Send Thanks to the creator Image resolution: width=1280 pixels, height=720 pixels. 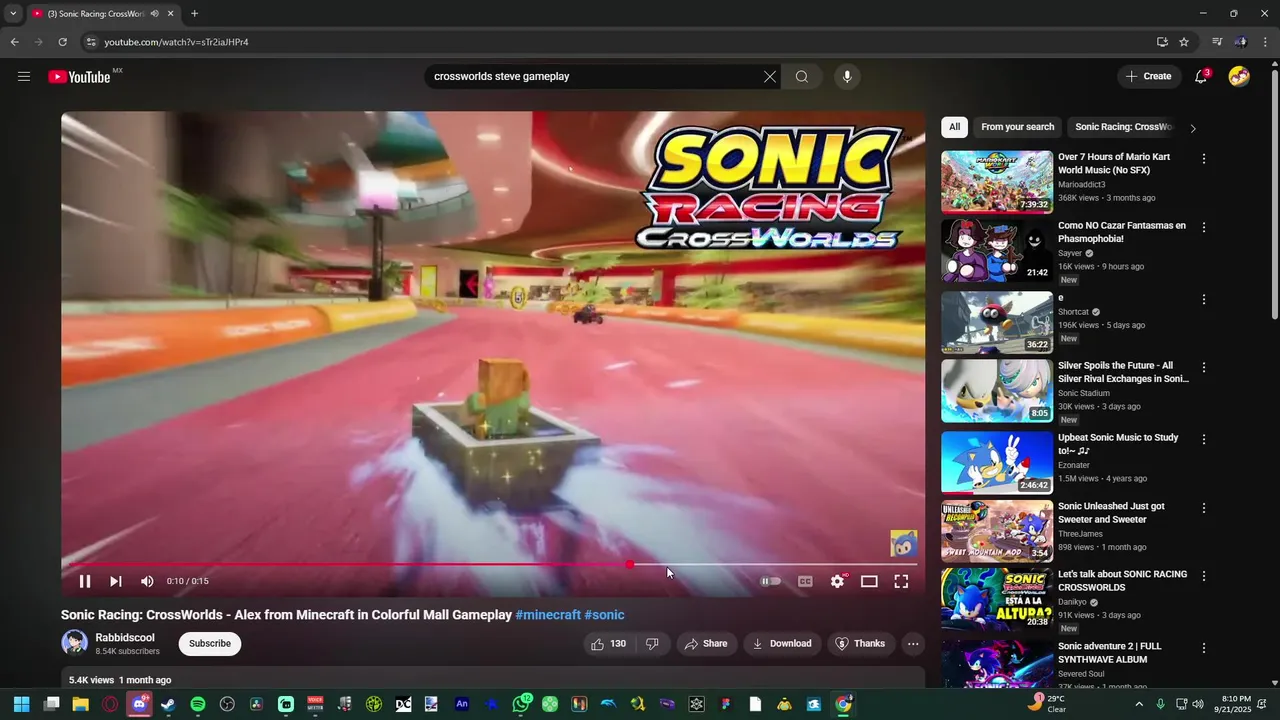pyautogui.click(x=860, y=644)
